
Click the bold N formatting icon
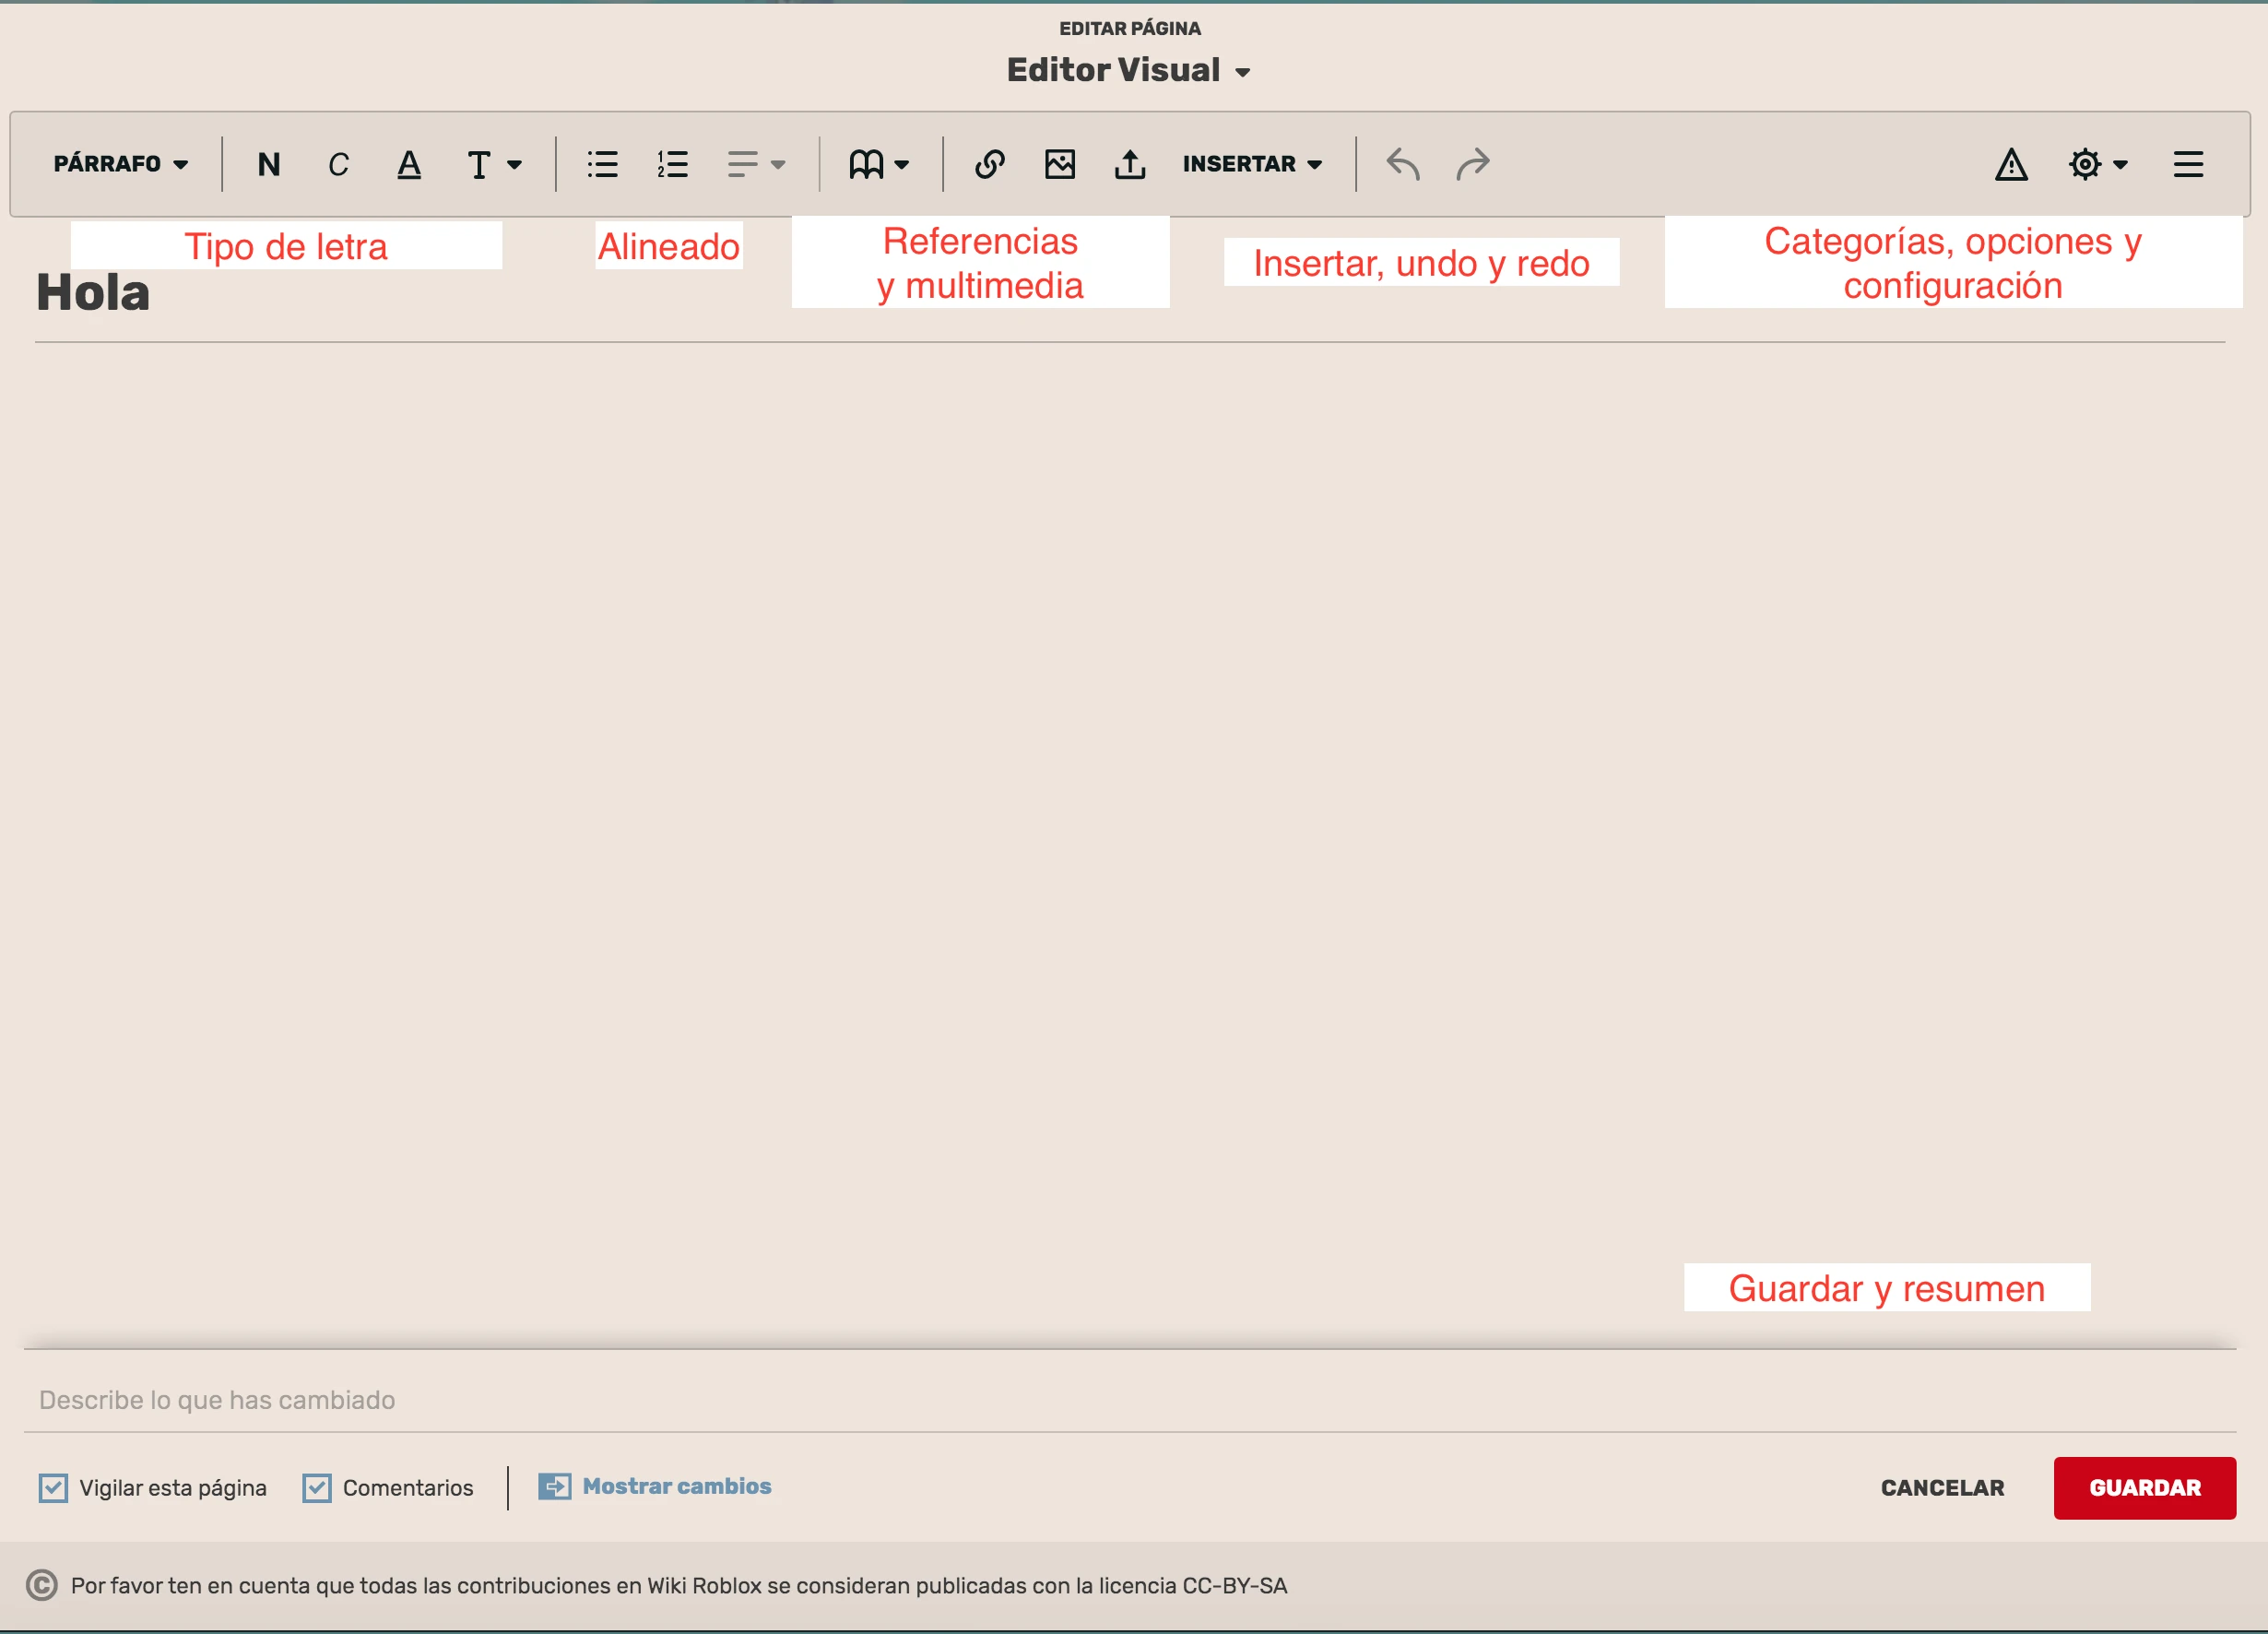tap(268, 164)
